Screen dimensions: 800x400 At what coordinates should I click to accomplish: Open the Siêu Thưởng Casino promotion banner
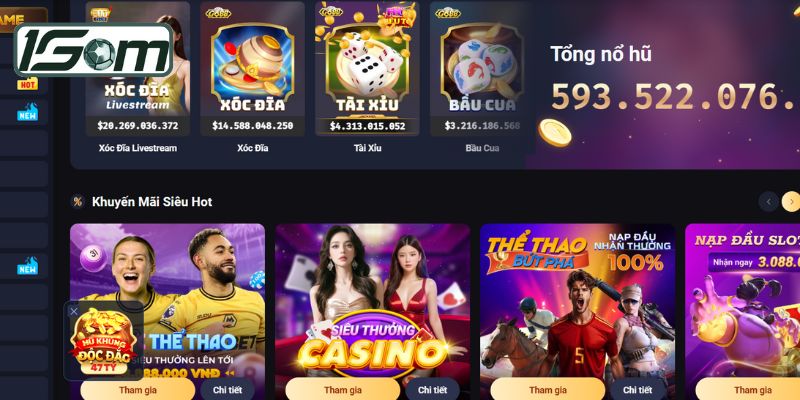tap(372, 301)
